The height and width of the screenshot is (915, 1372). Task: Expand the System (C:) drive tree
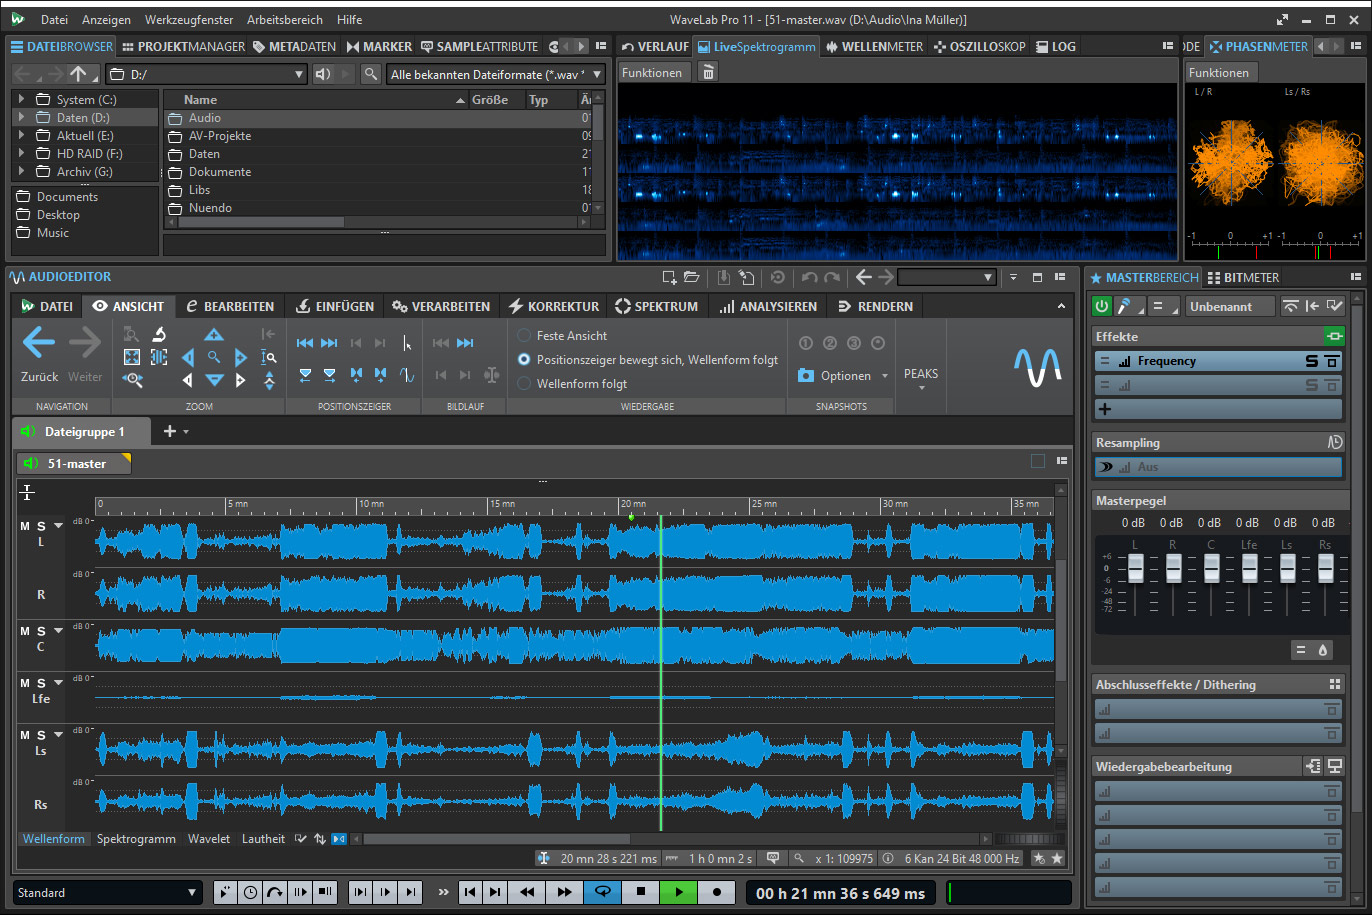tap(22, 99)
